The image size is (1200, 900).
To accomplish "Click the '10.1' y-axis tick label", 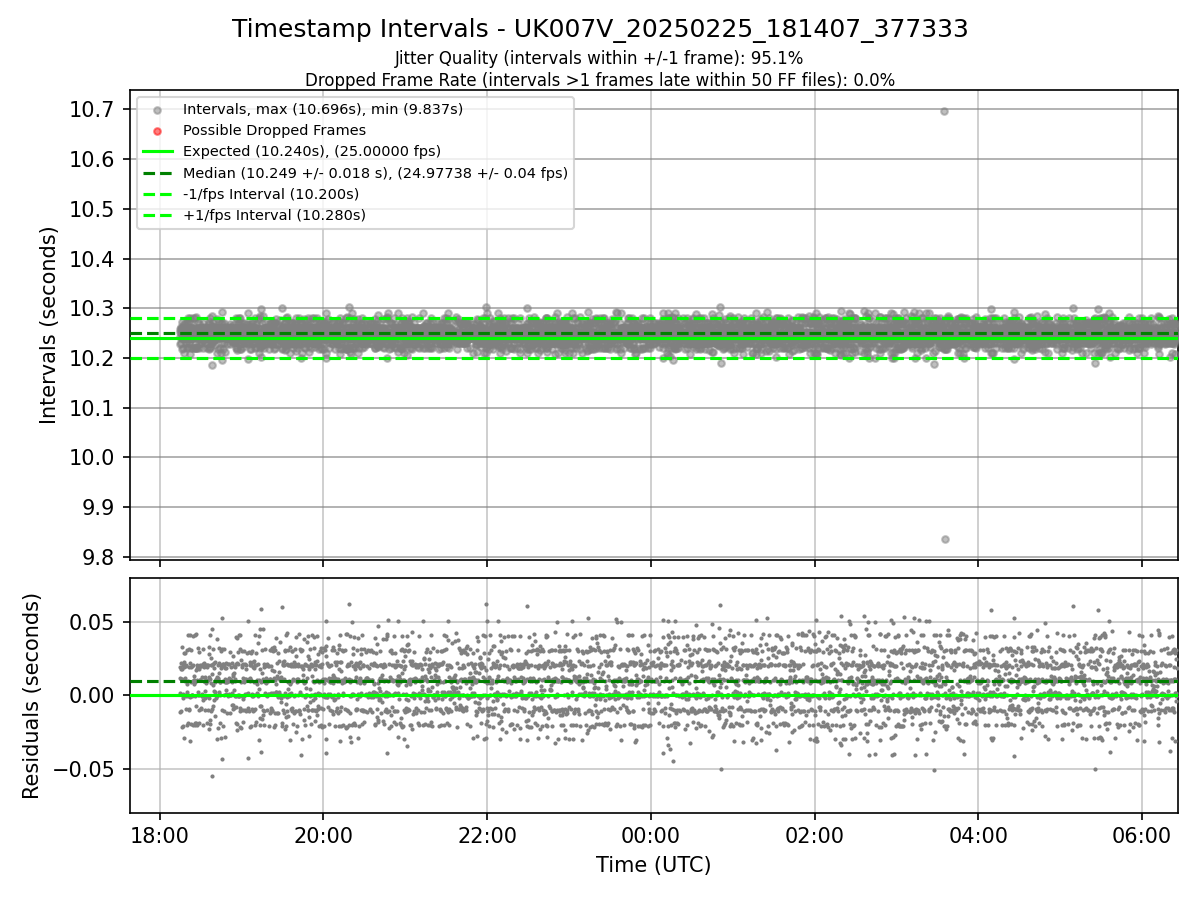I will (93, 408).
